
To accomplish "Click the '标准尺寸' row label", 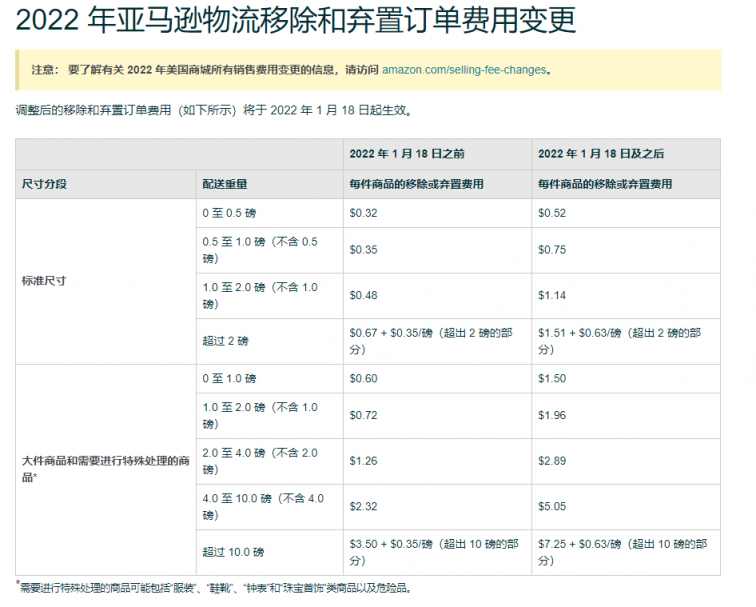I will click(x=44, y=281).
